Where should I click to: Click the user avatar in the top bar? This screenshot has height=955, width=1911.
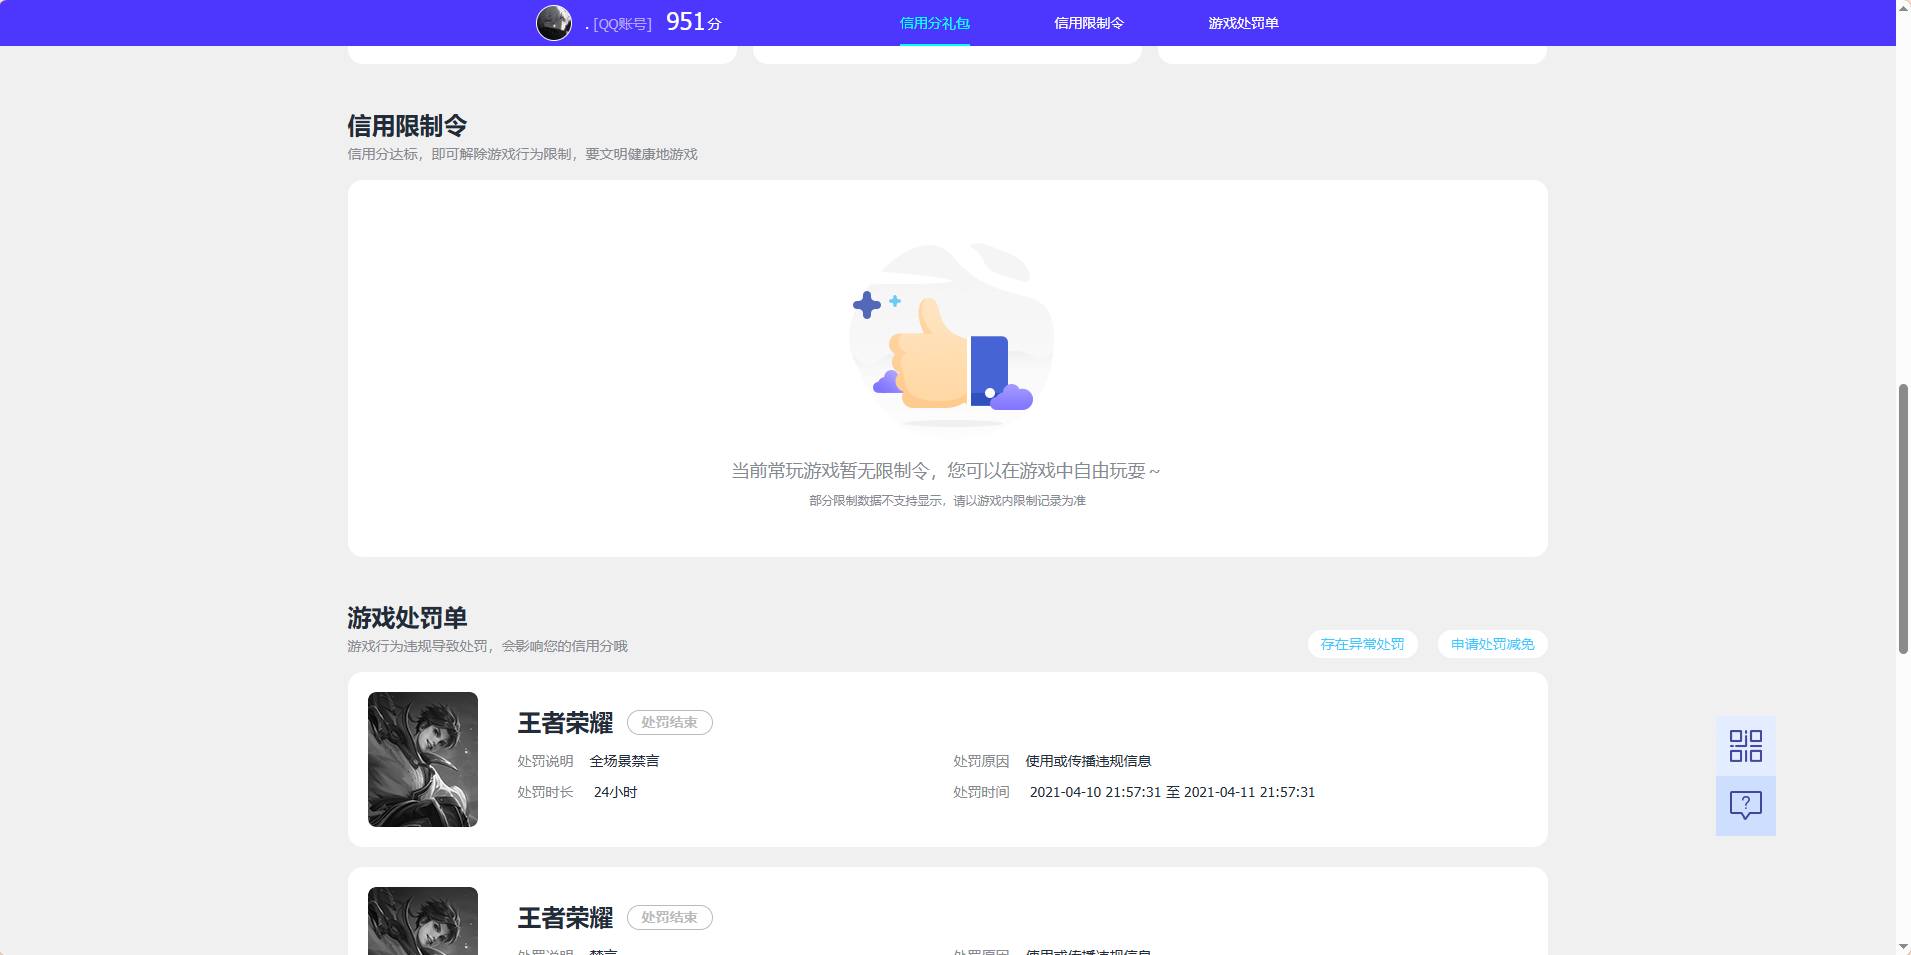554,22
